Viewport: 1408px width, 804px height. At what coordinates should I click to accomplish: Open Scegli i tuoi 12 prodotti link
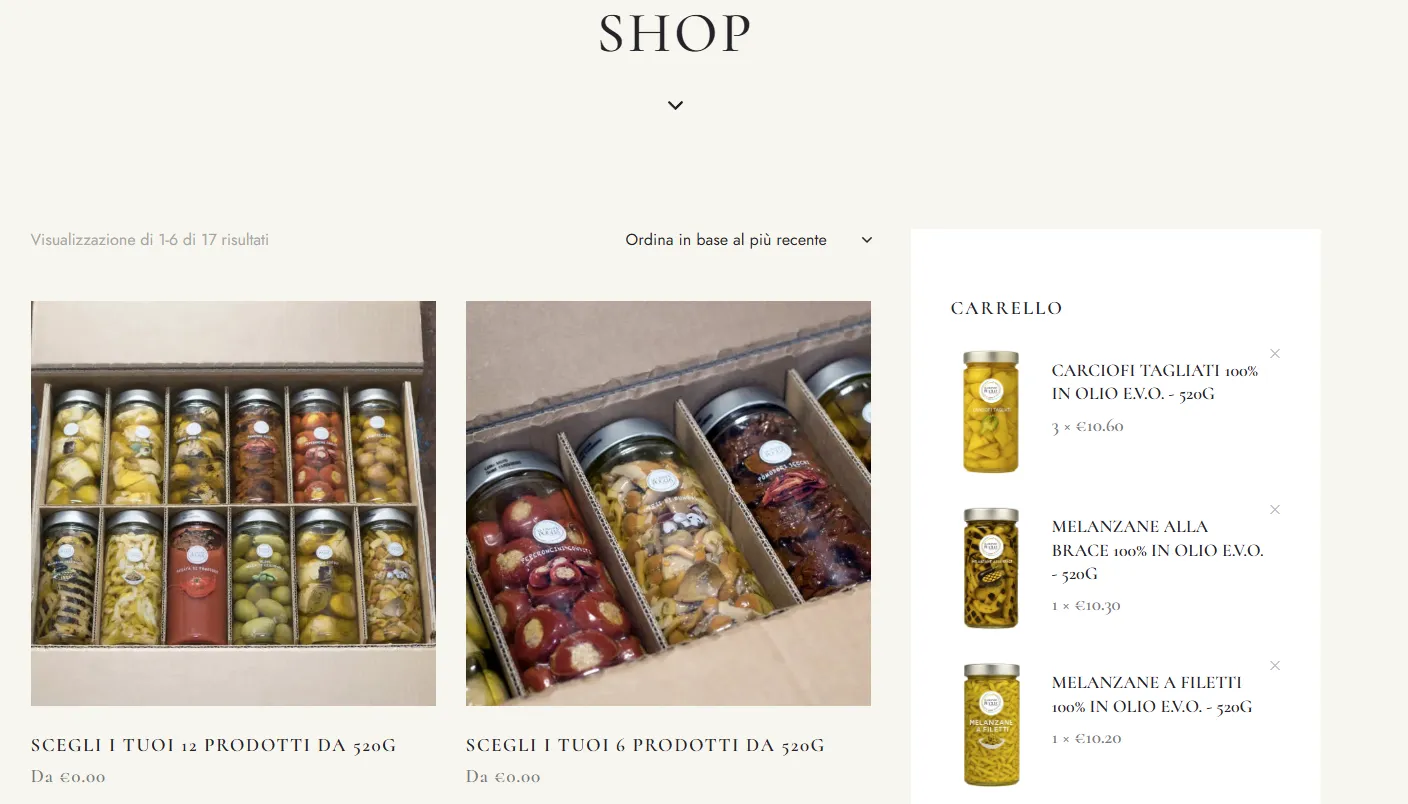214,746
